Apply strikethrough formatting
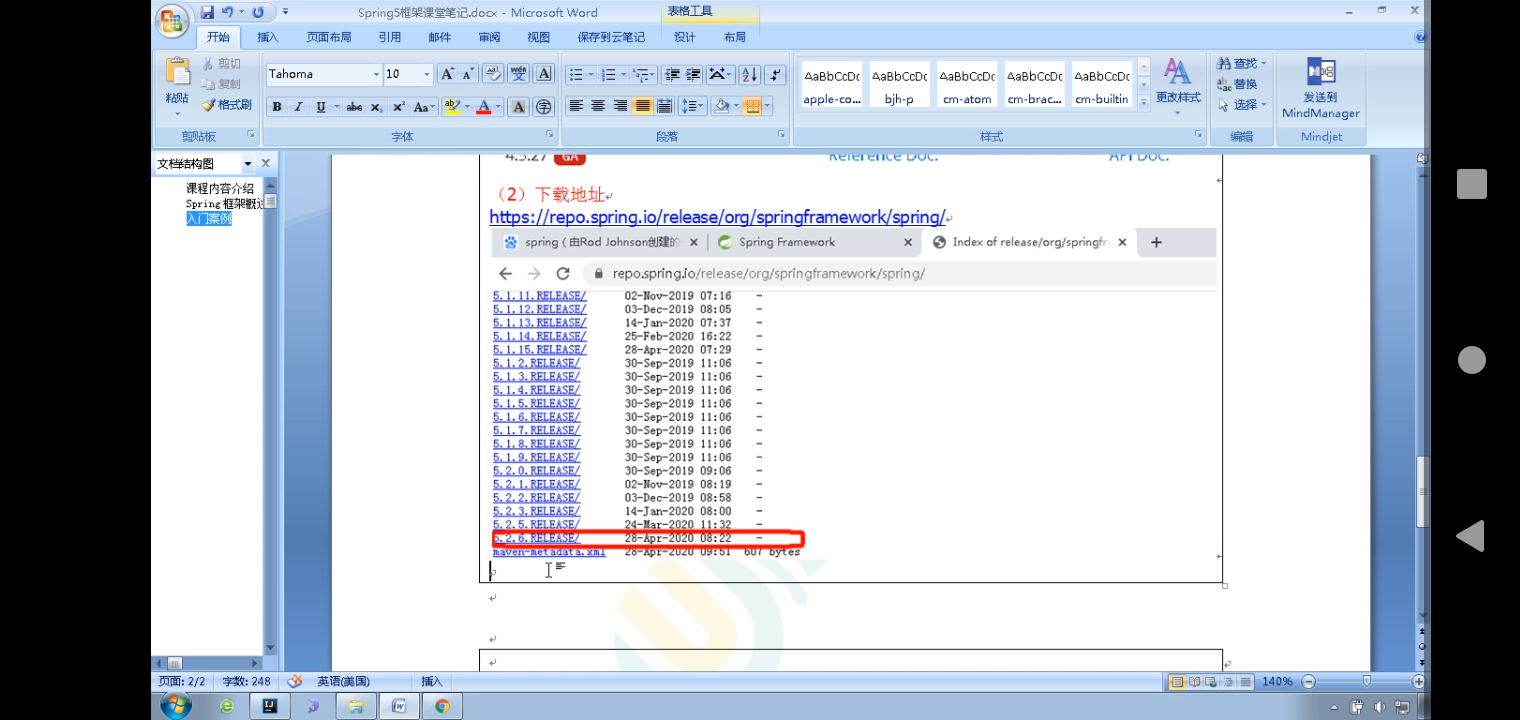The image size is (1520, 720). click(354, 107)
